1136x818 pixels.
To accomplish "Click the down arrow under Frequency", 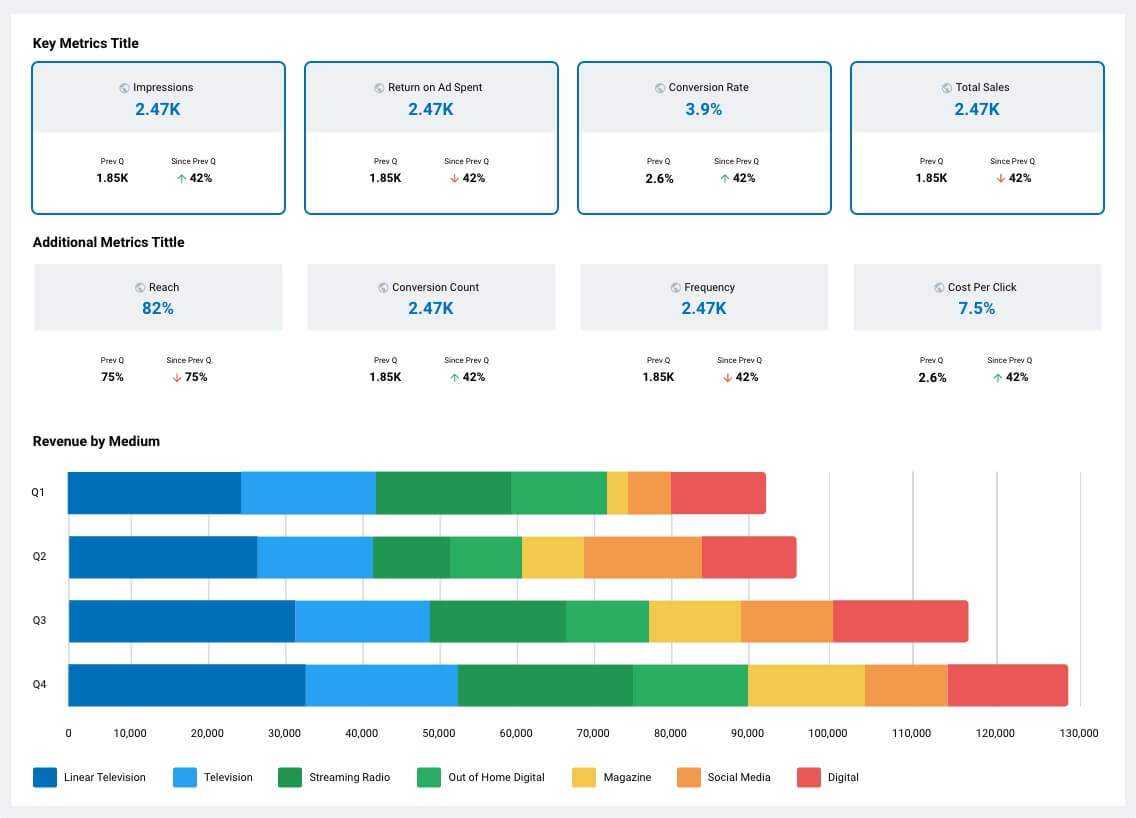I will click(x=727, y=377).
